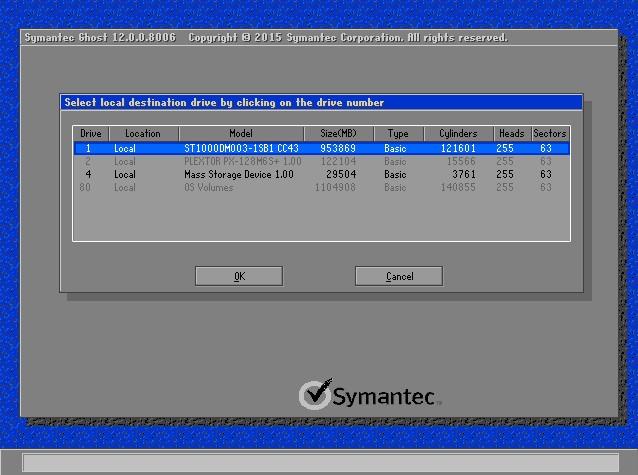Click the Drive column header

click(91, 134)
